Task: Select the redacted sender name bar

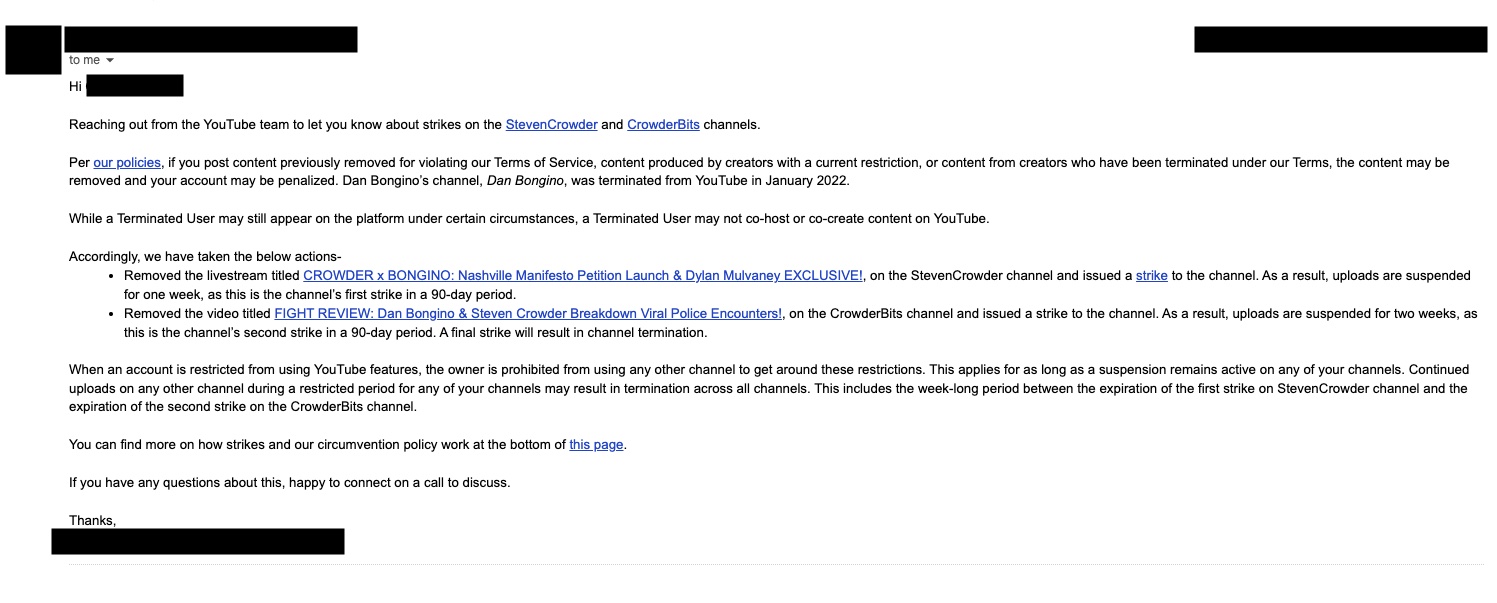Action: pyautogui.click(x=211, y=39)
